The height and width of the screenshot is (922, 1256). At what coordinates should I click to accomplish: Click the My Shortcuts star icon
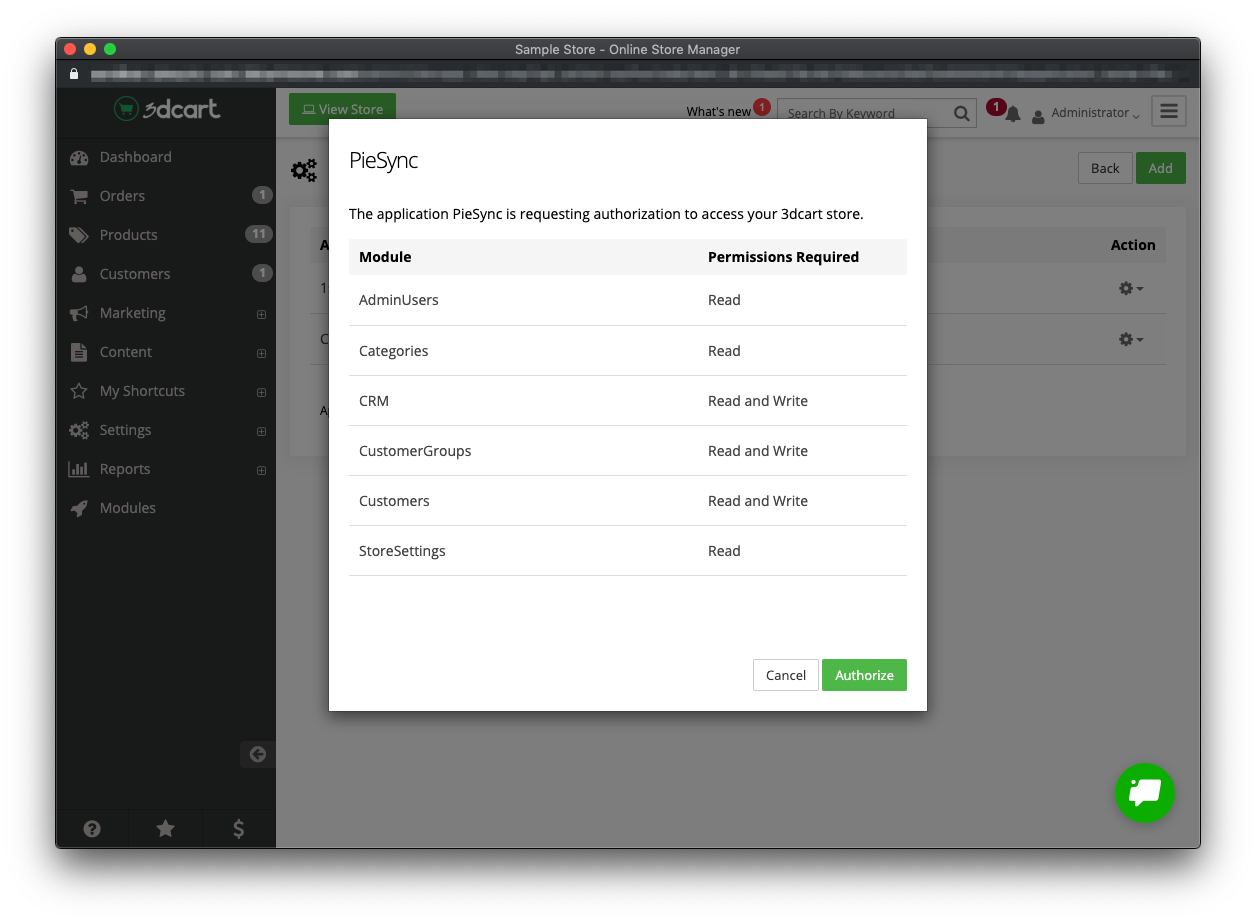79,391
